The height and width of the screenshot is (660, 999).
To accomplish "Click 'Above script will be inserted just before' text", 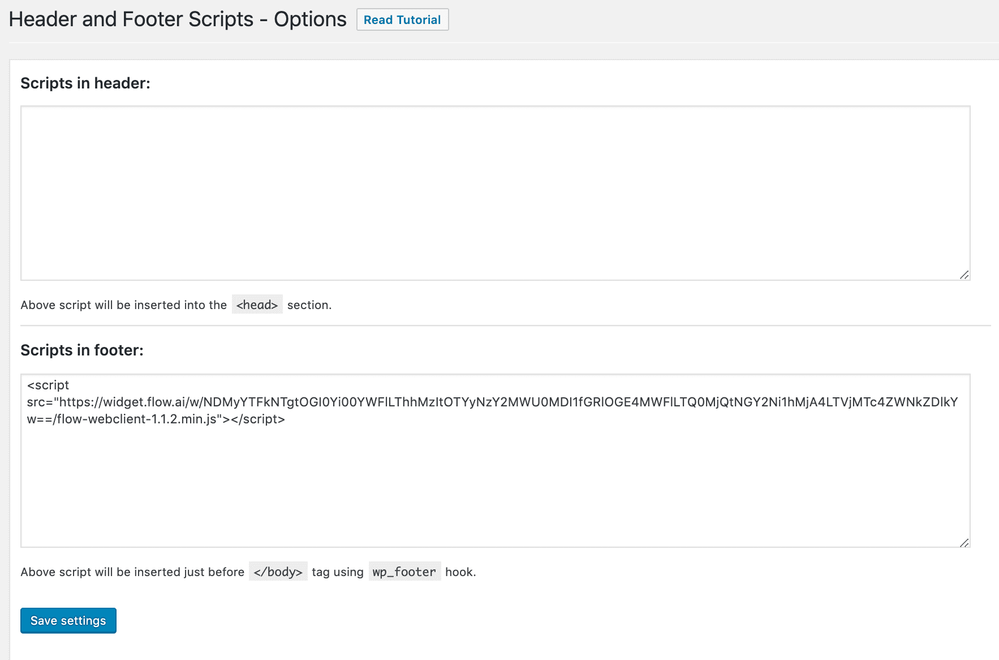I will (133, 572).
